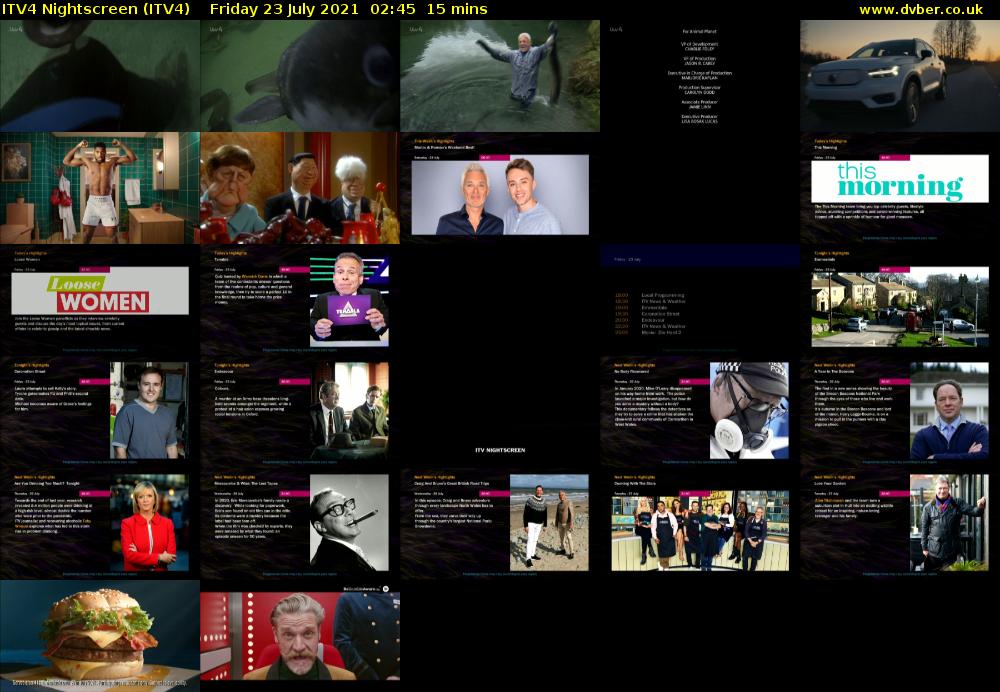Open the white car at sunset thumbnail
Viewport: 1000px width, 692px height.
click(900, 76)
